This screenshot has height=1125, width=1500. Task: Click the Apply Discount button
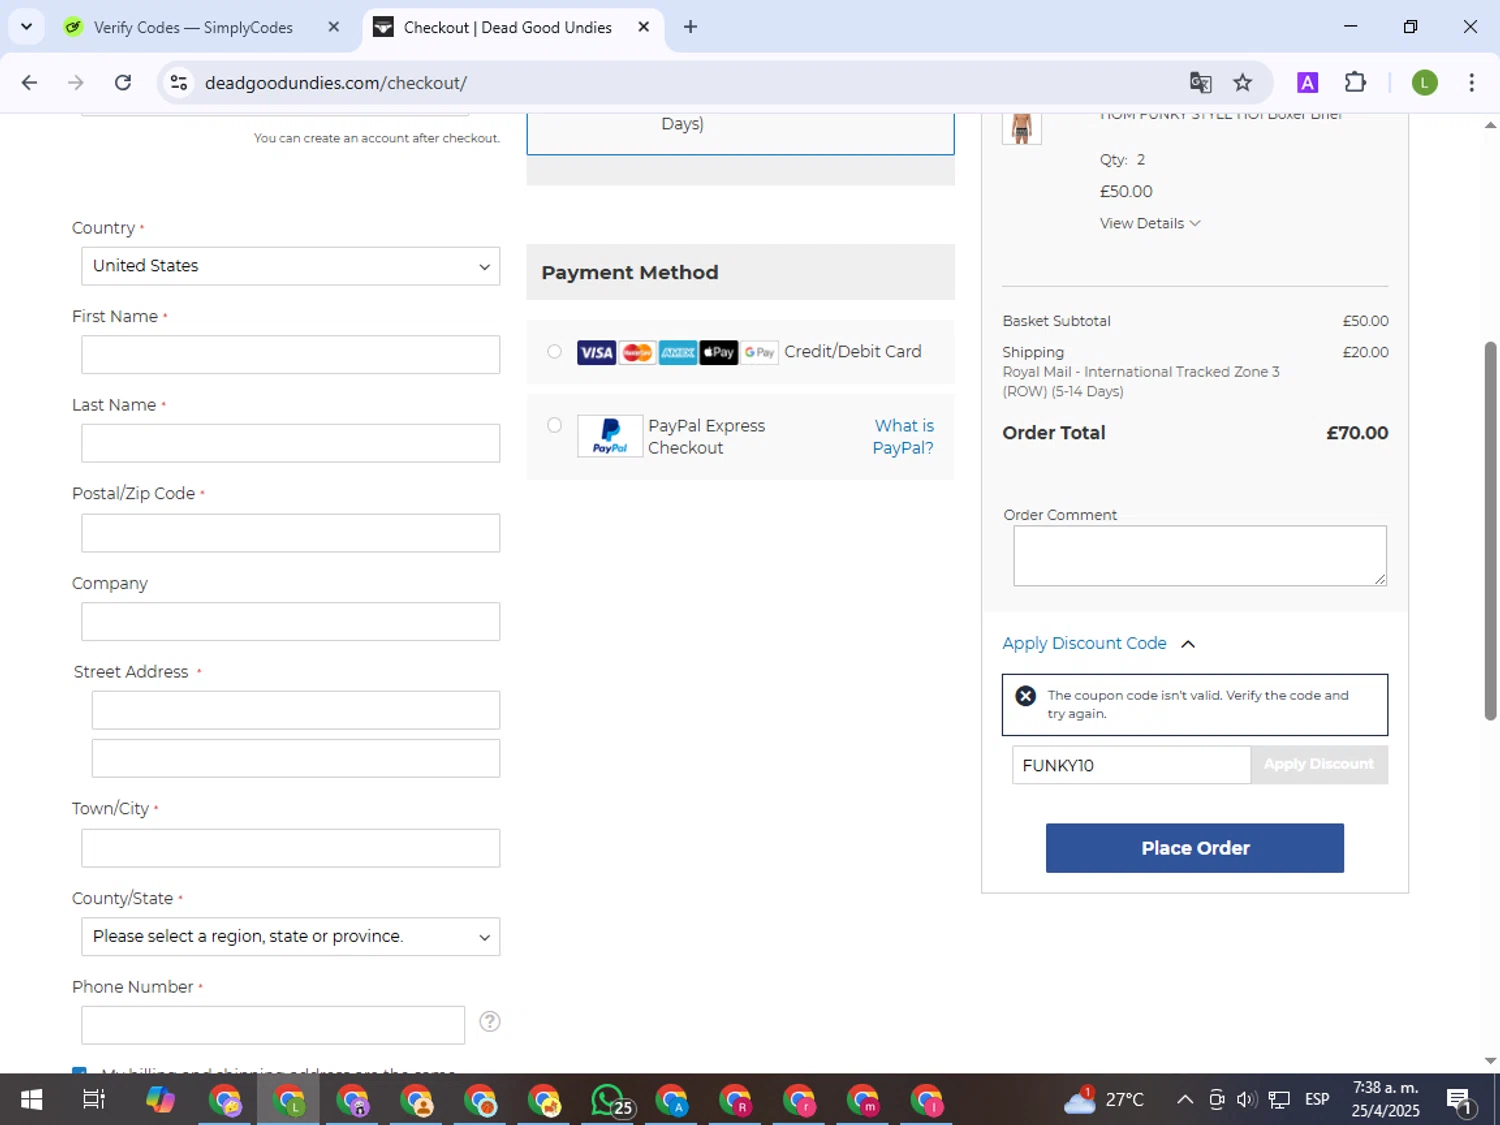tap(1319, 764)
